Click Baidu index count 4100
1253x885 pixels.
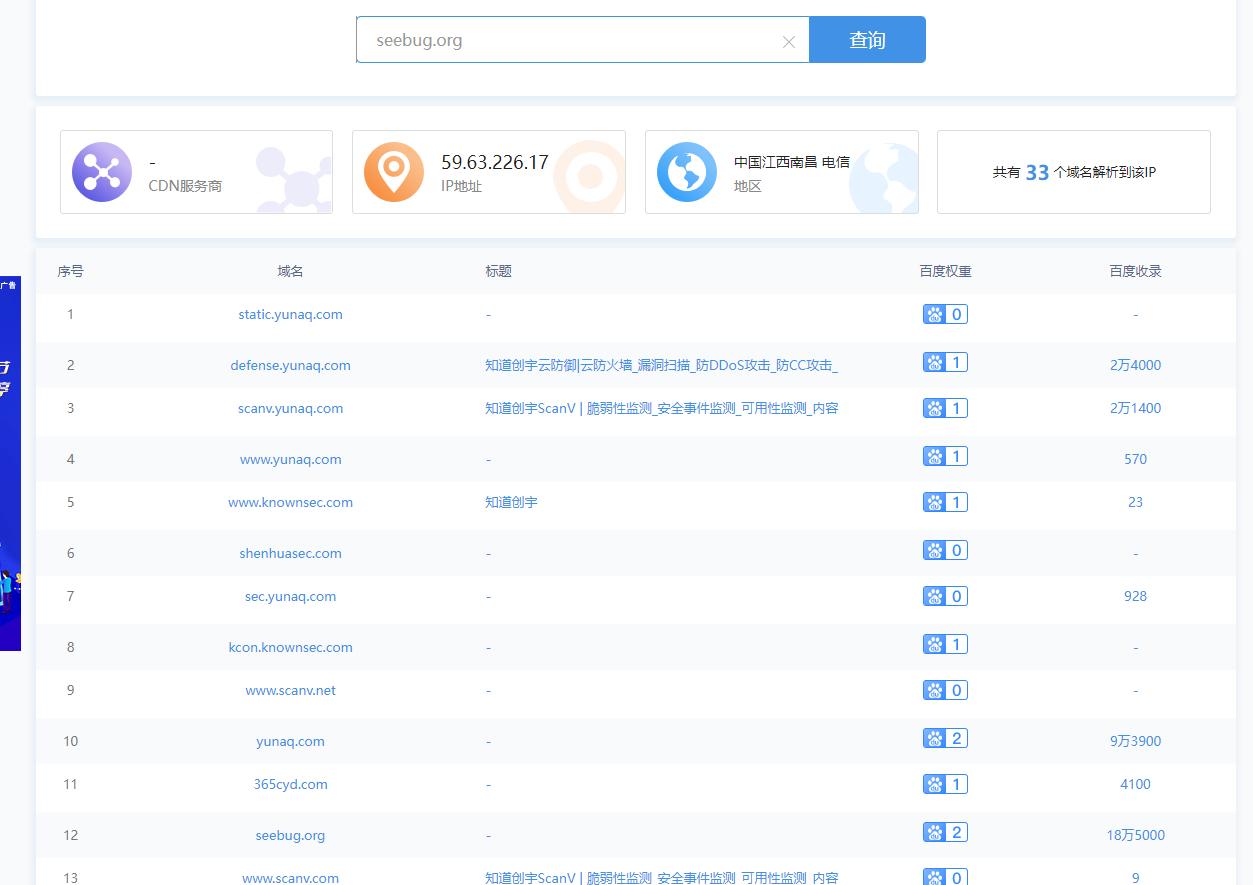tap(1135, 784)
